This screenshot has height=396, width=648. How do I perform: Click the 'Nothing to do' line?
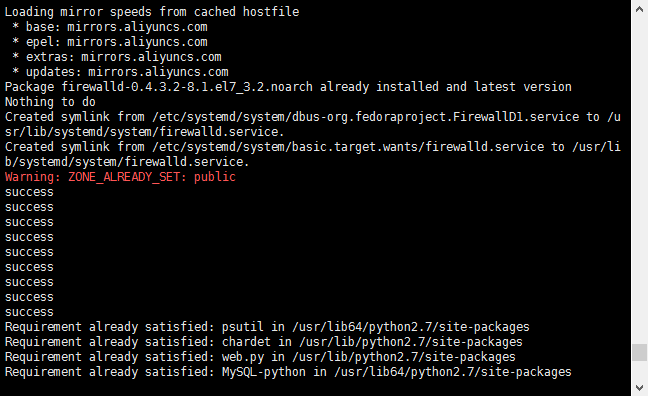click(50, 102)
